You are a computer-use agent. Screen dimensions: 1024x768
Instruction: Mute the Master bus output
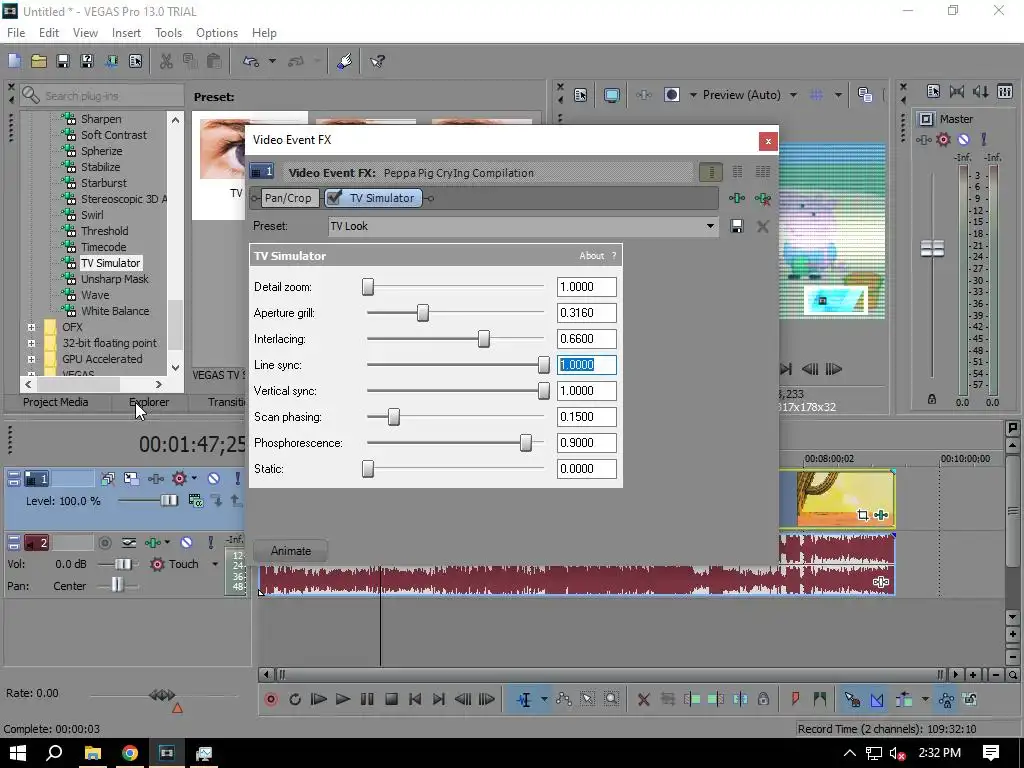[x=963, y=139]
